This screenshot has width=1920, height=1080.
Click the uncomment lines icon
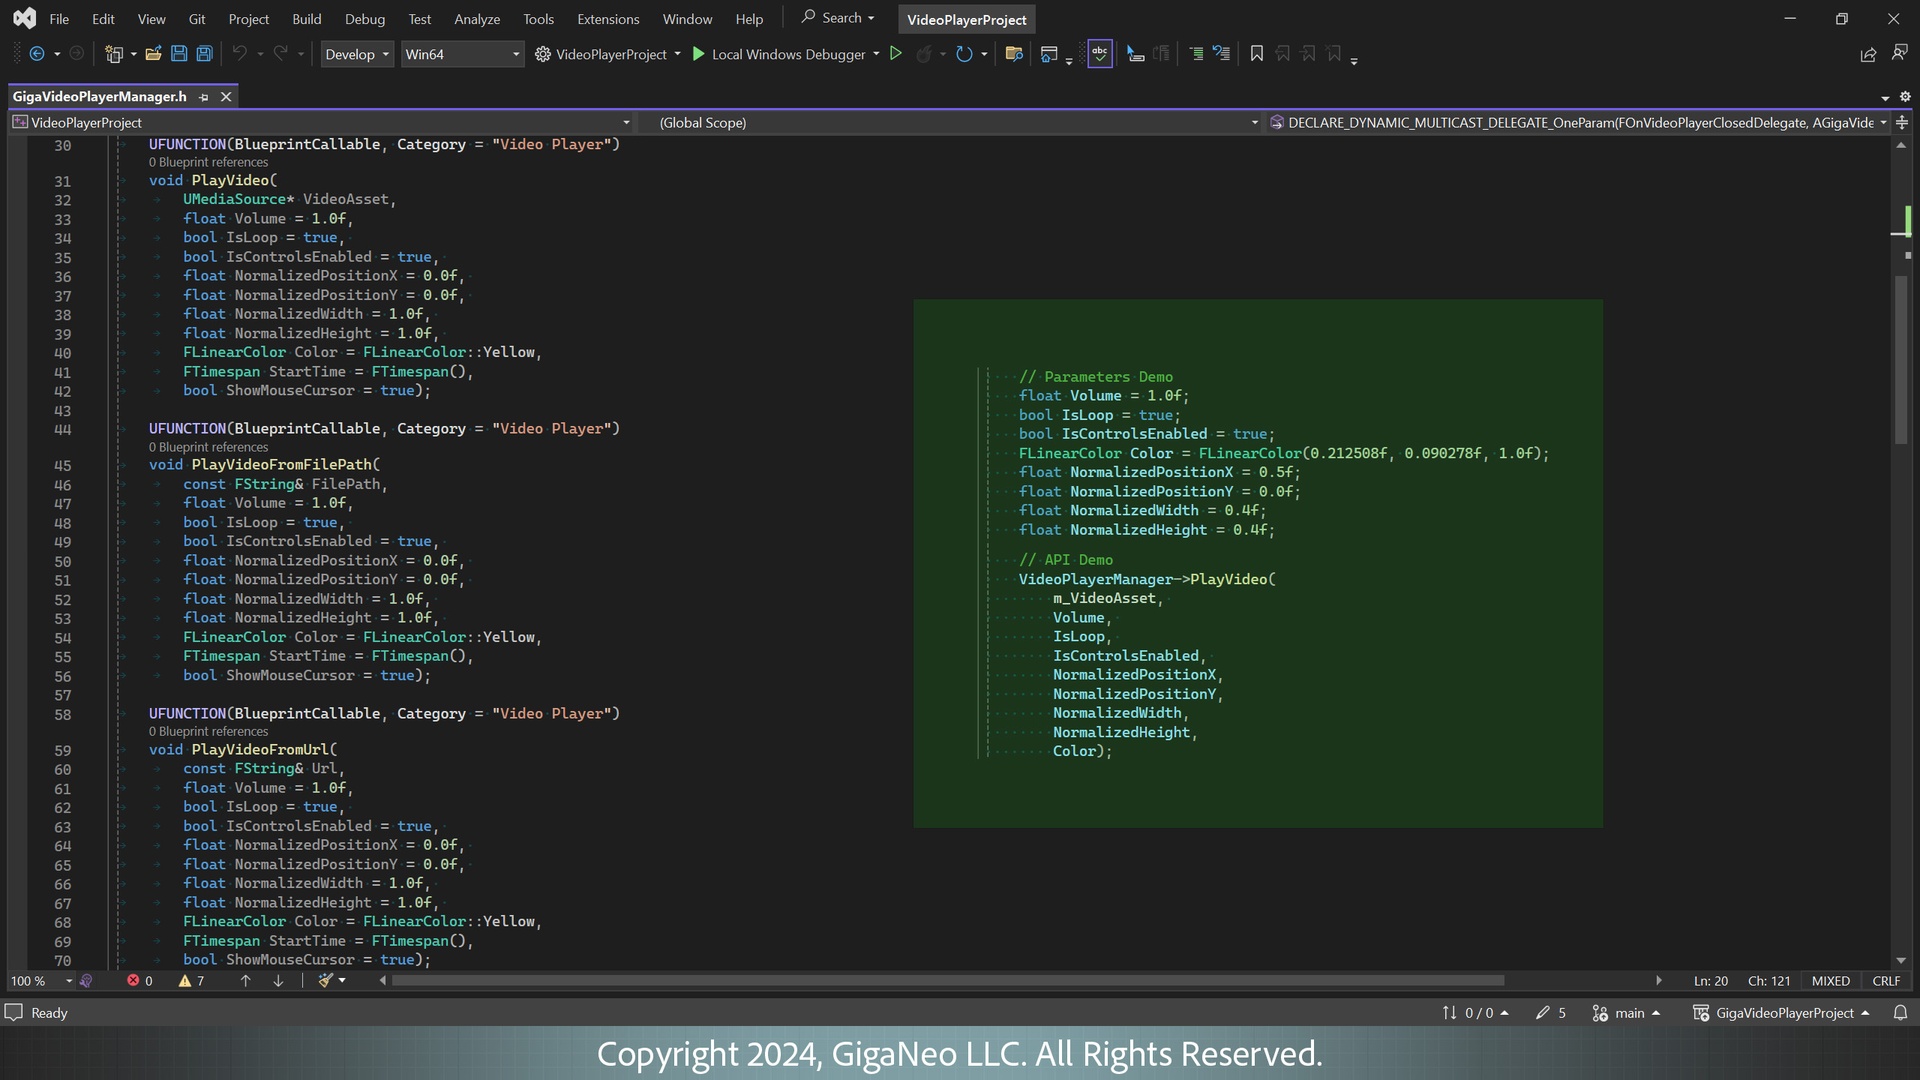[x=1221, y=54]
